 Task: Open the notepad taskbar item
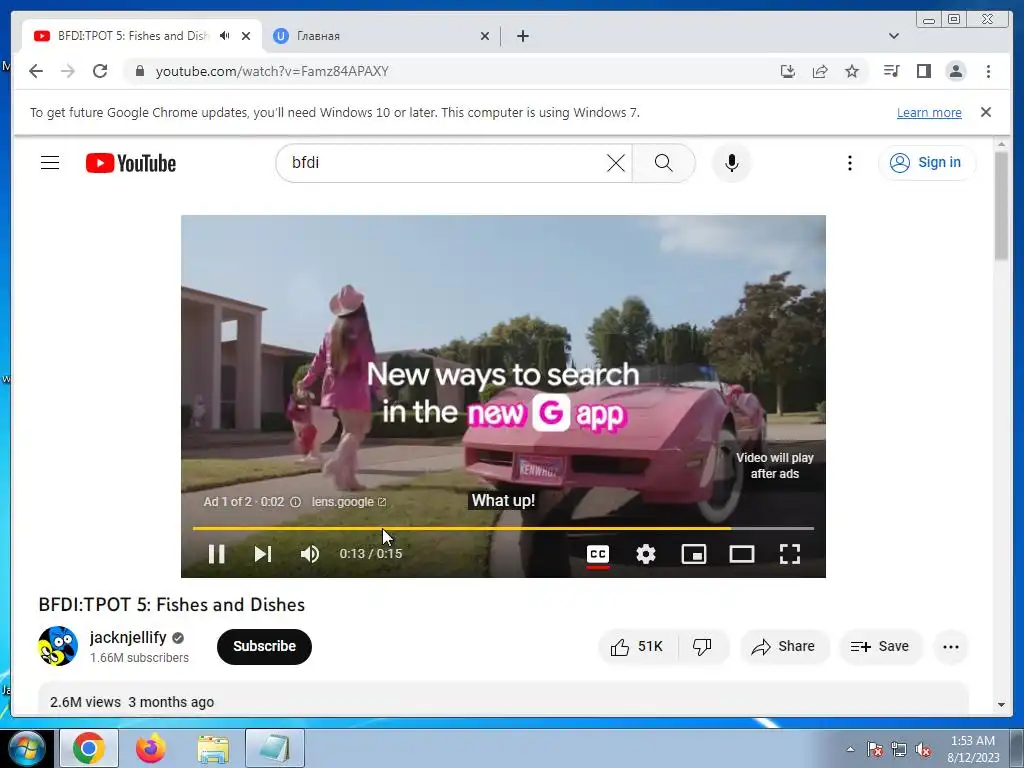(274, 748)
